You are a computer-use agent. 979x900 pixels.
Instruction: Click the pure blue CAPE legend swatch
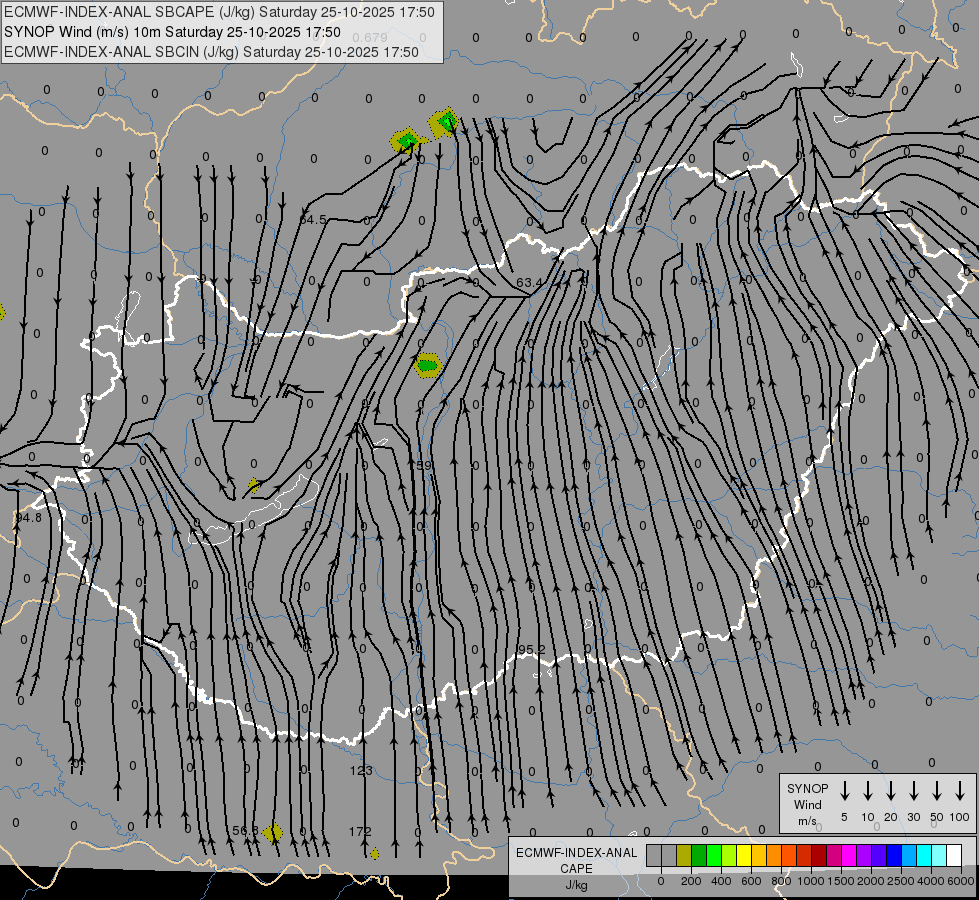pyautogui.click(x=895, y=855)
